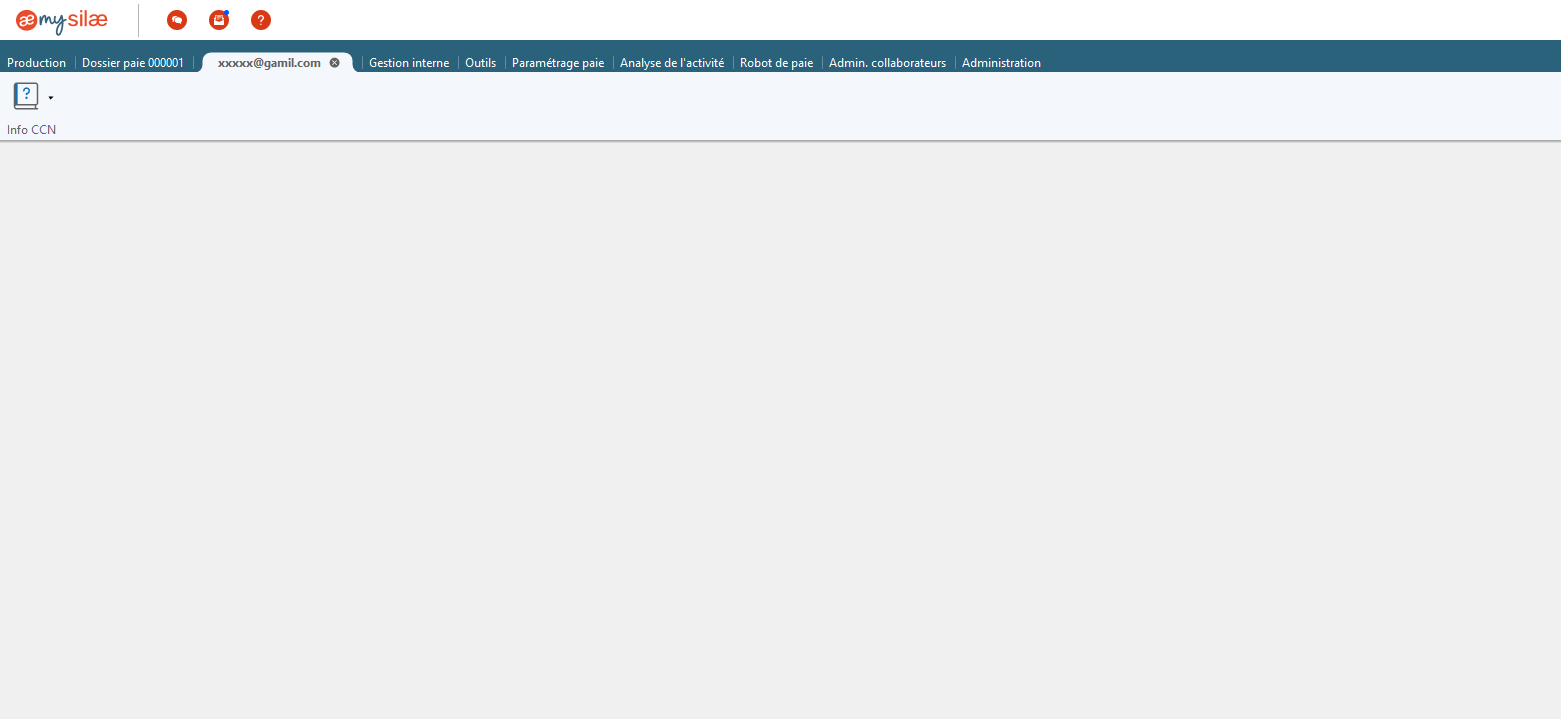The image size is (1561, 719).
Task: Open the Outils menu tab
Action: [480, 62]
